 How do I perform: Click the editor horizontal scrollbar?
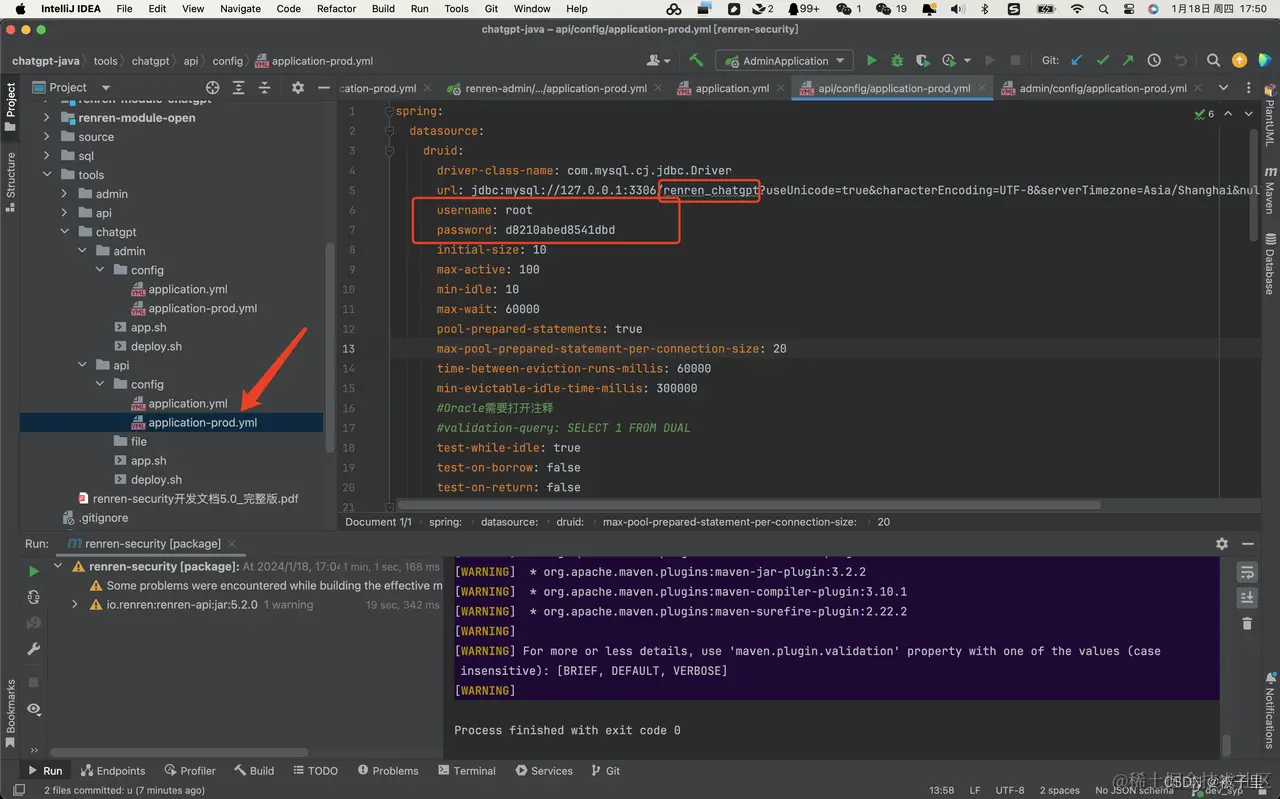[750, 505]
